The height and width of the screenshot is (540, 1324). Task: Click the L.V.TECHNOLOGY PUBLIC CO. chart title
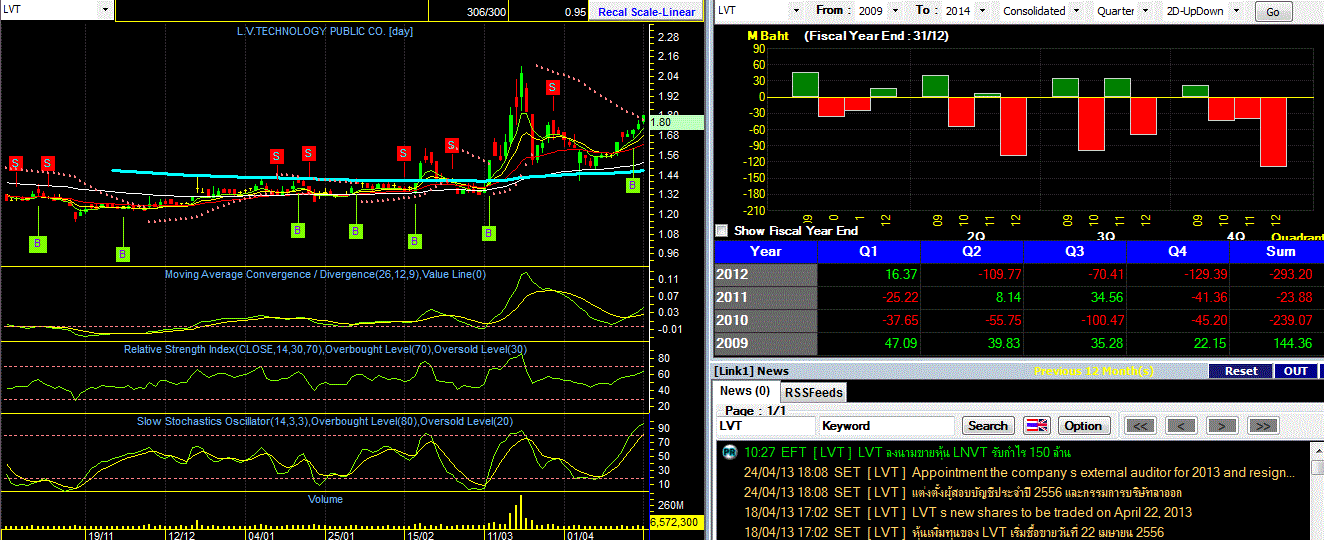click(x=324, y=31)
